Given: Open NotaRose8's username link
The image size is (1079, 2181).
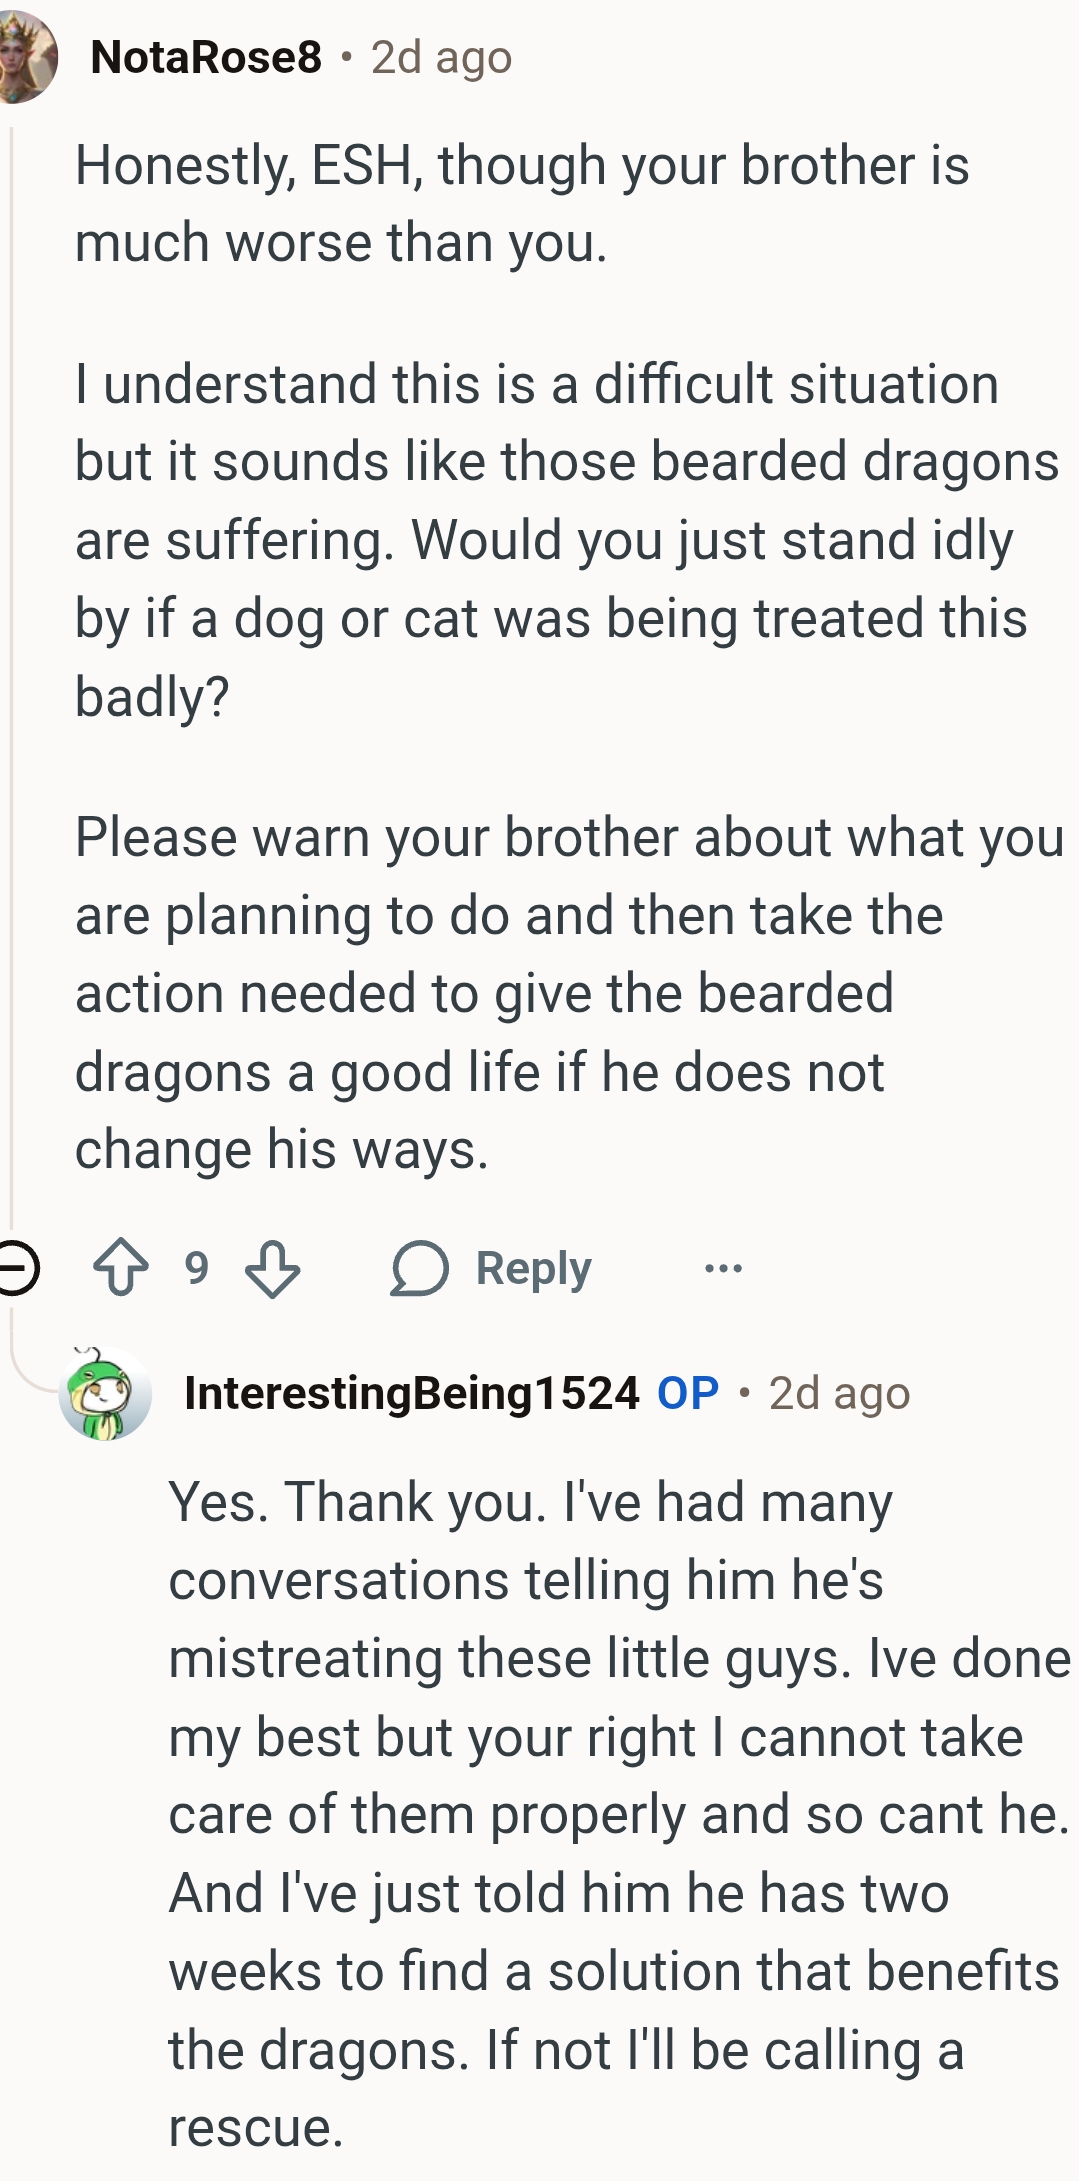Looking at the screenshot, I should (x=203, y=58).
